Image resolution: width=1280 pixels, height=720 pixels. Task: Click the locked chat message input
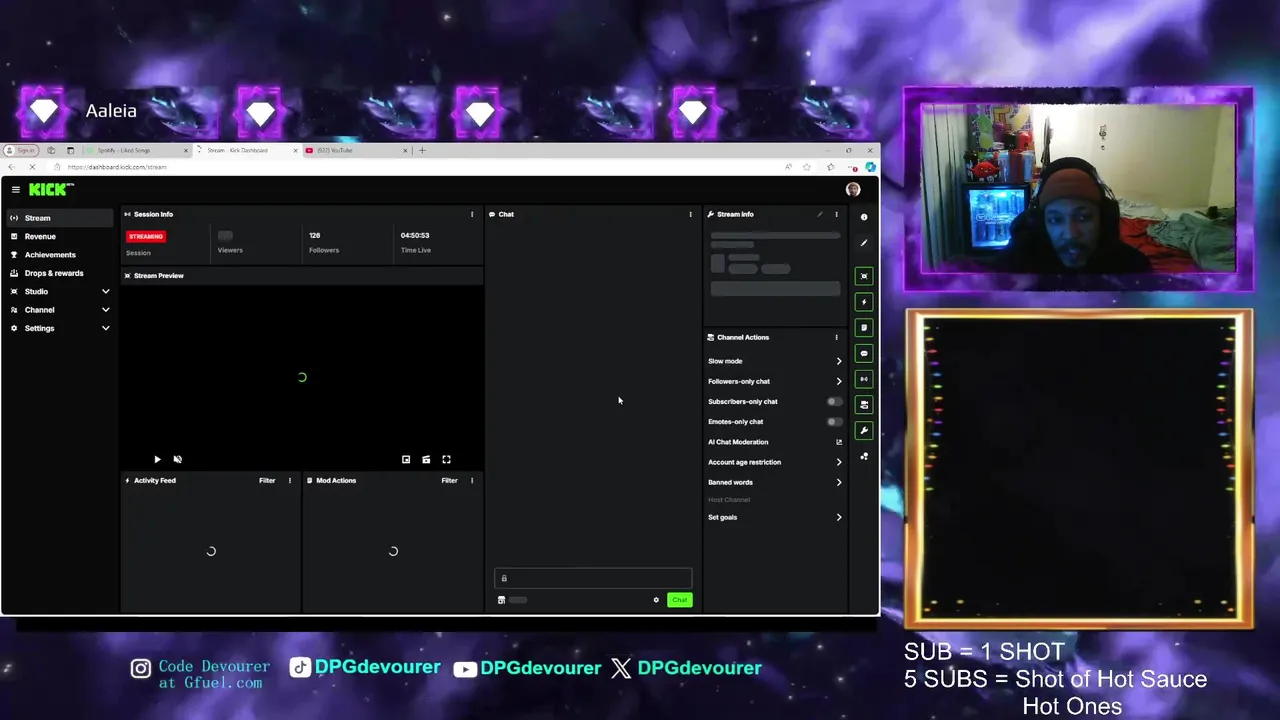point(593,578)
